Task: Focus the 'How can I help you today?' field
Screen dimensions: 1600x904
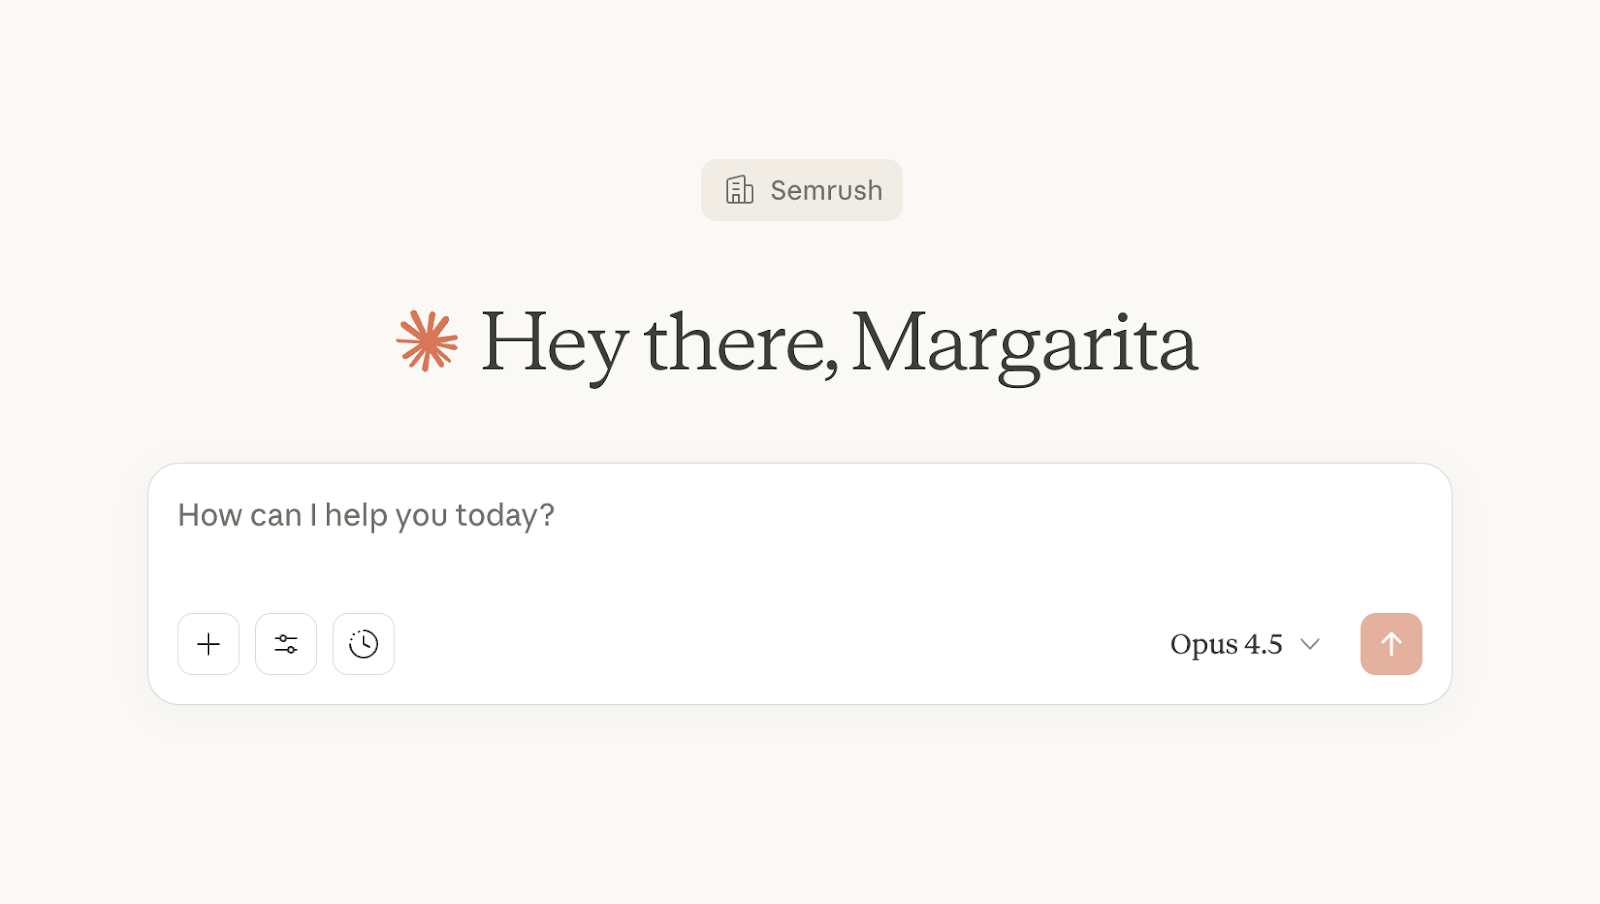Action: click(x=366, y=515)
